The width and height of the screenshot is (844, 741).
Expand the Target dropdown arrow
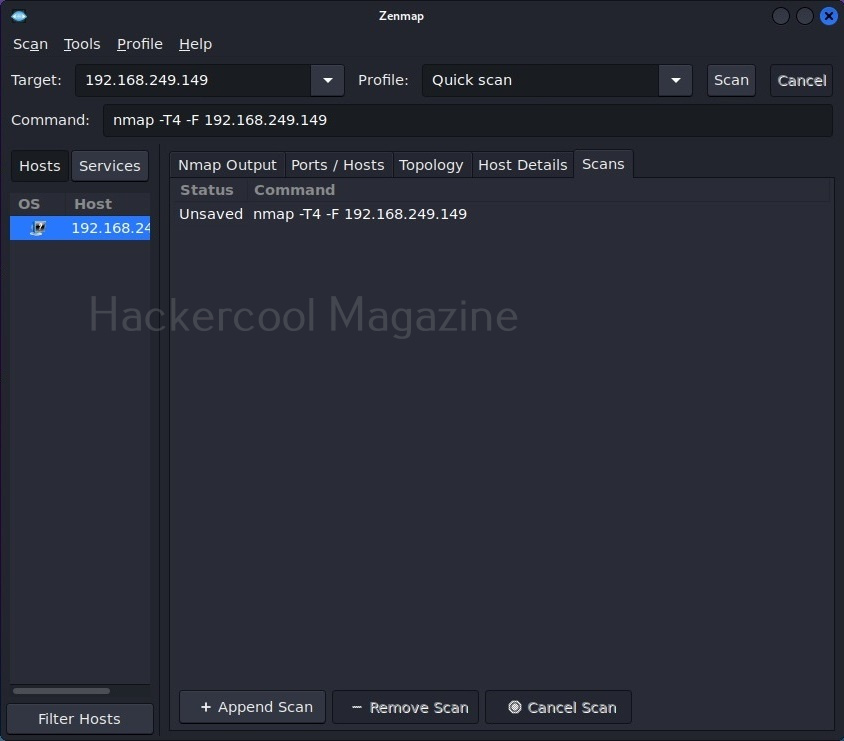point(327,81)
